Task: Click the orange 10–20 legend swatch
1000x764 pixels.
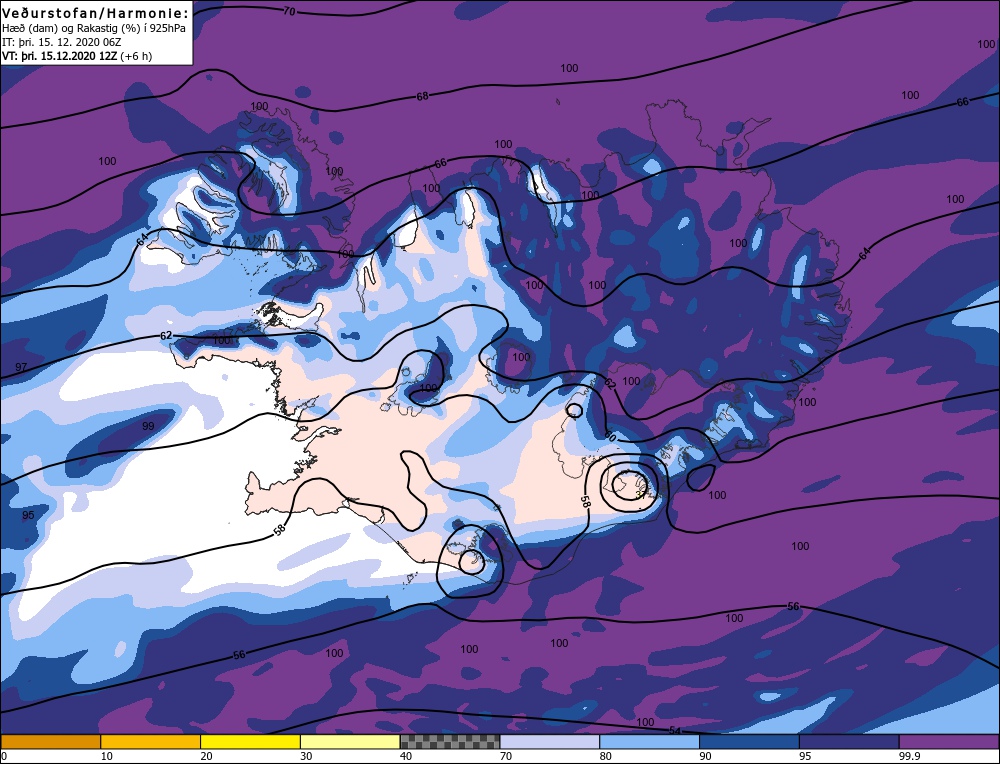Action: [151, 741]
